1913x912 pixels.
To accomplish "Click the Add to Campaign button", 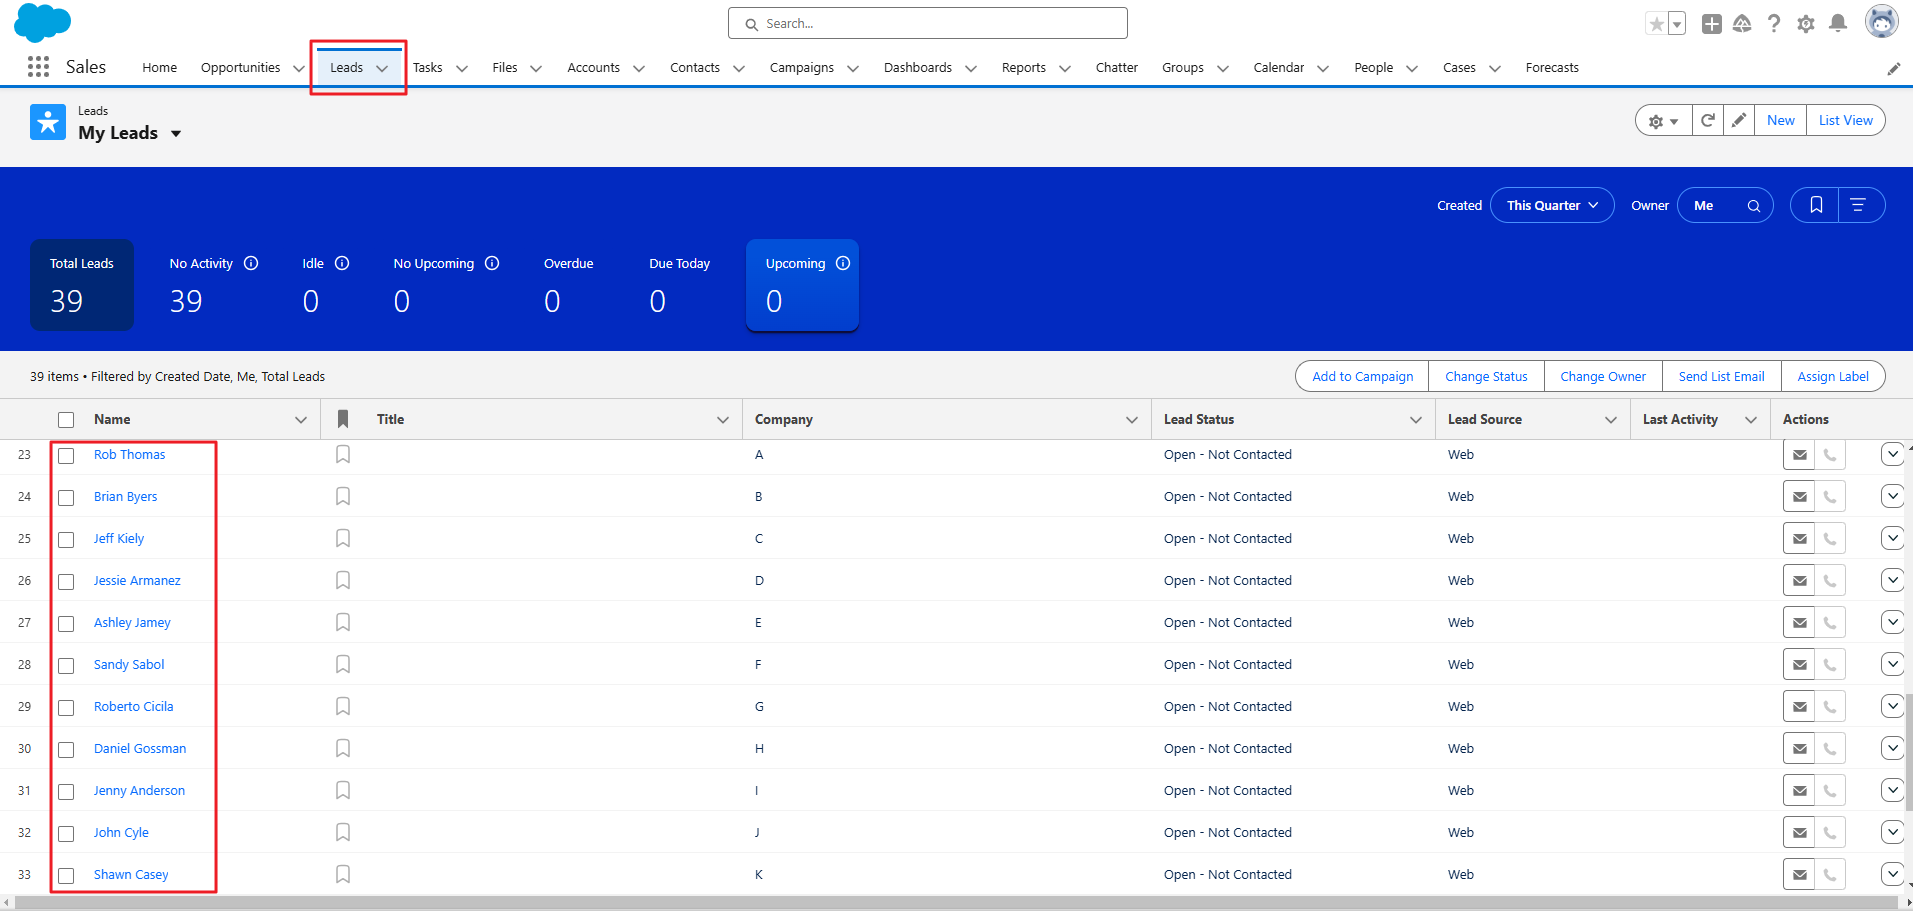I will click(x=1362, y=377).
